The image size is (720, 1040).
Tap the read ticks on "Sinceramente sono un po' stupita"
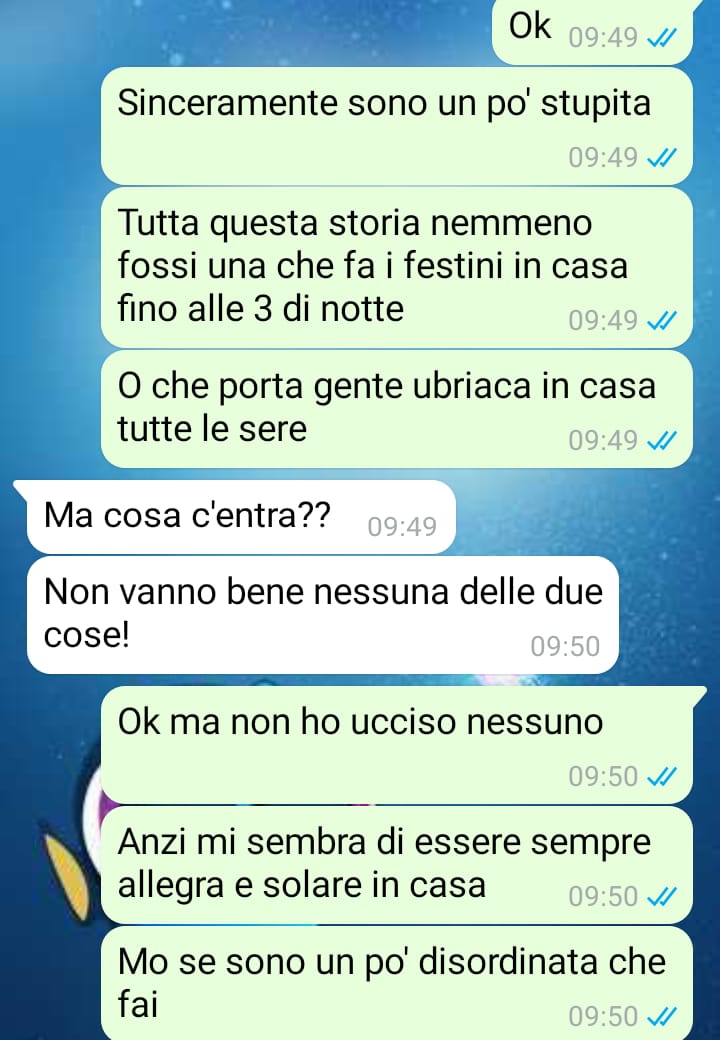point(661,158)
